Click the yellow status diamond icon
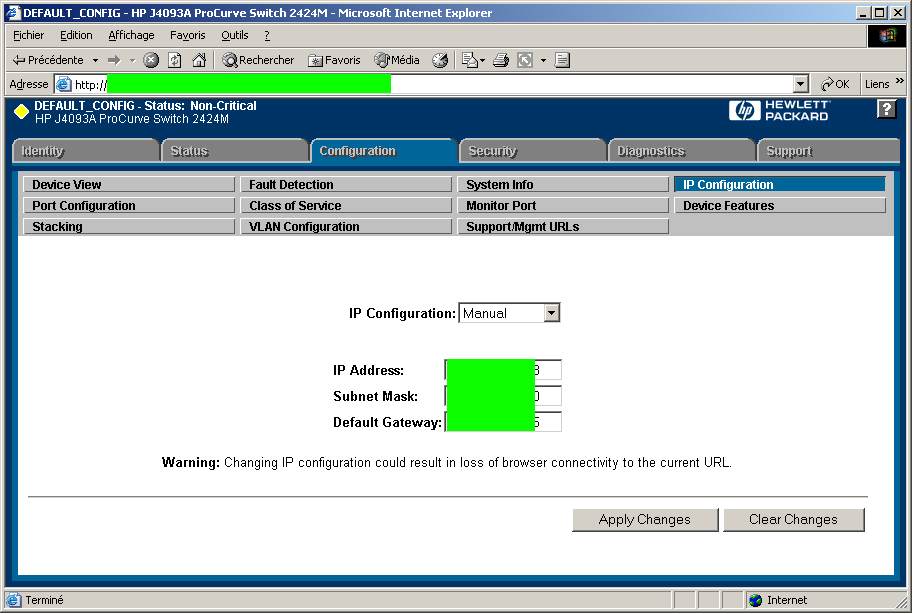Viewport: 913px width, 614px height. point(22,111)
